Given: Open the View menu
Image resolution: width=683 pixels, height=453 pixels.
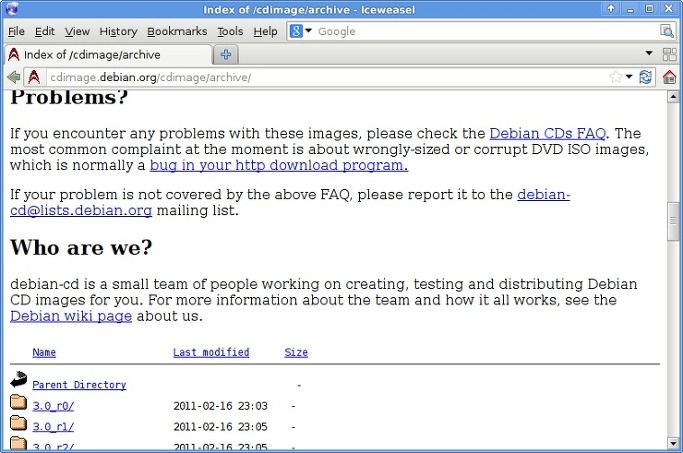Looking at the screenshot, I should [x=77, y=31].
